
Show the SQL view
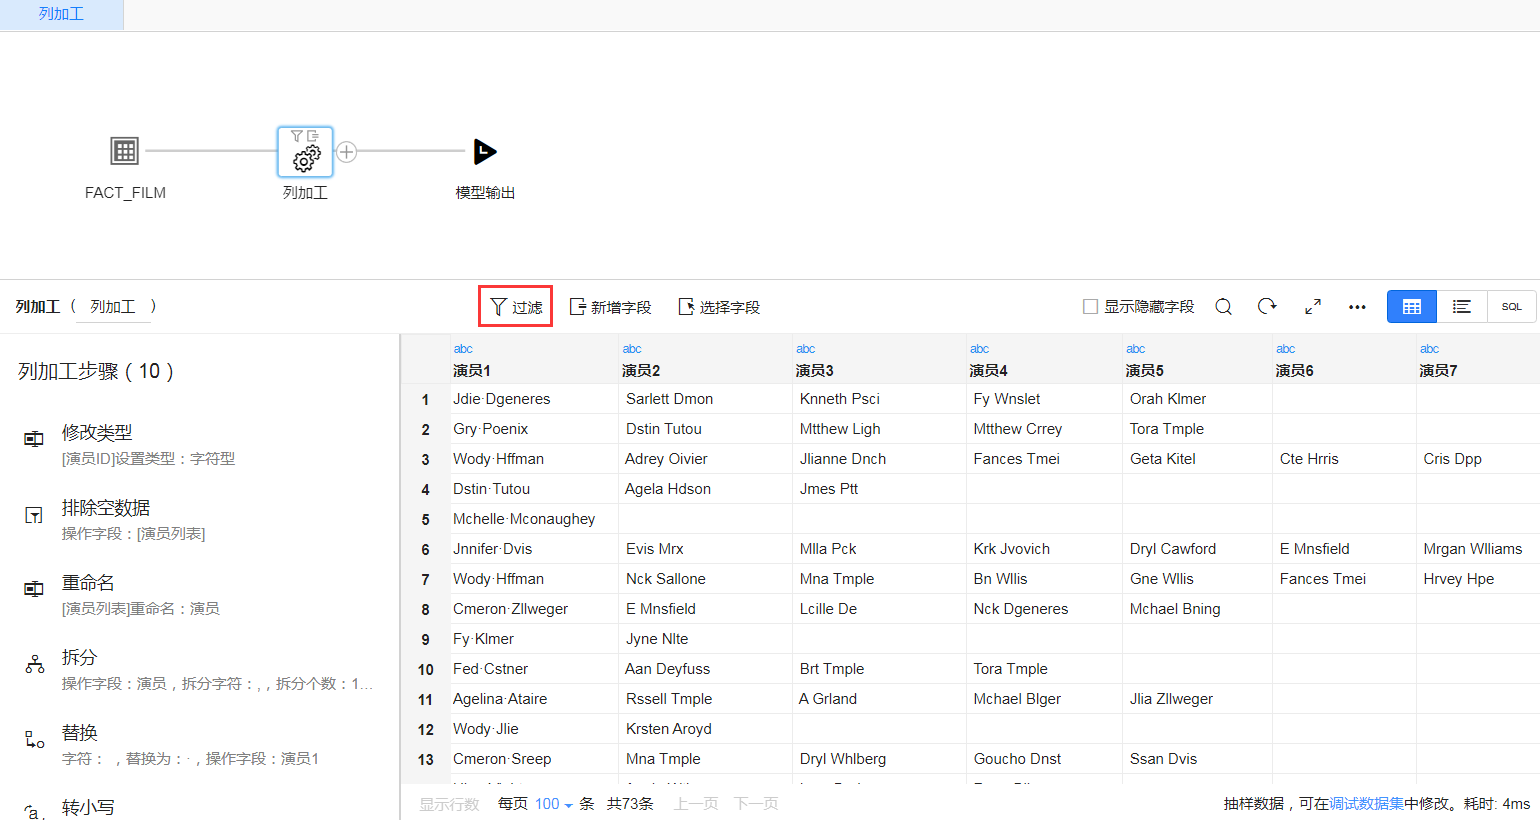(x=1511, y=307)
